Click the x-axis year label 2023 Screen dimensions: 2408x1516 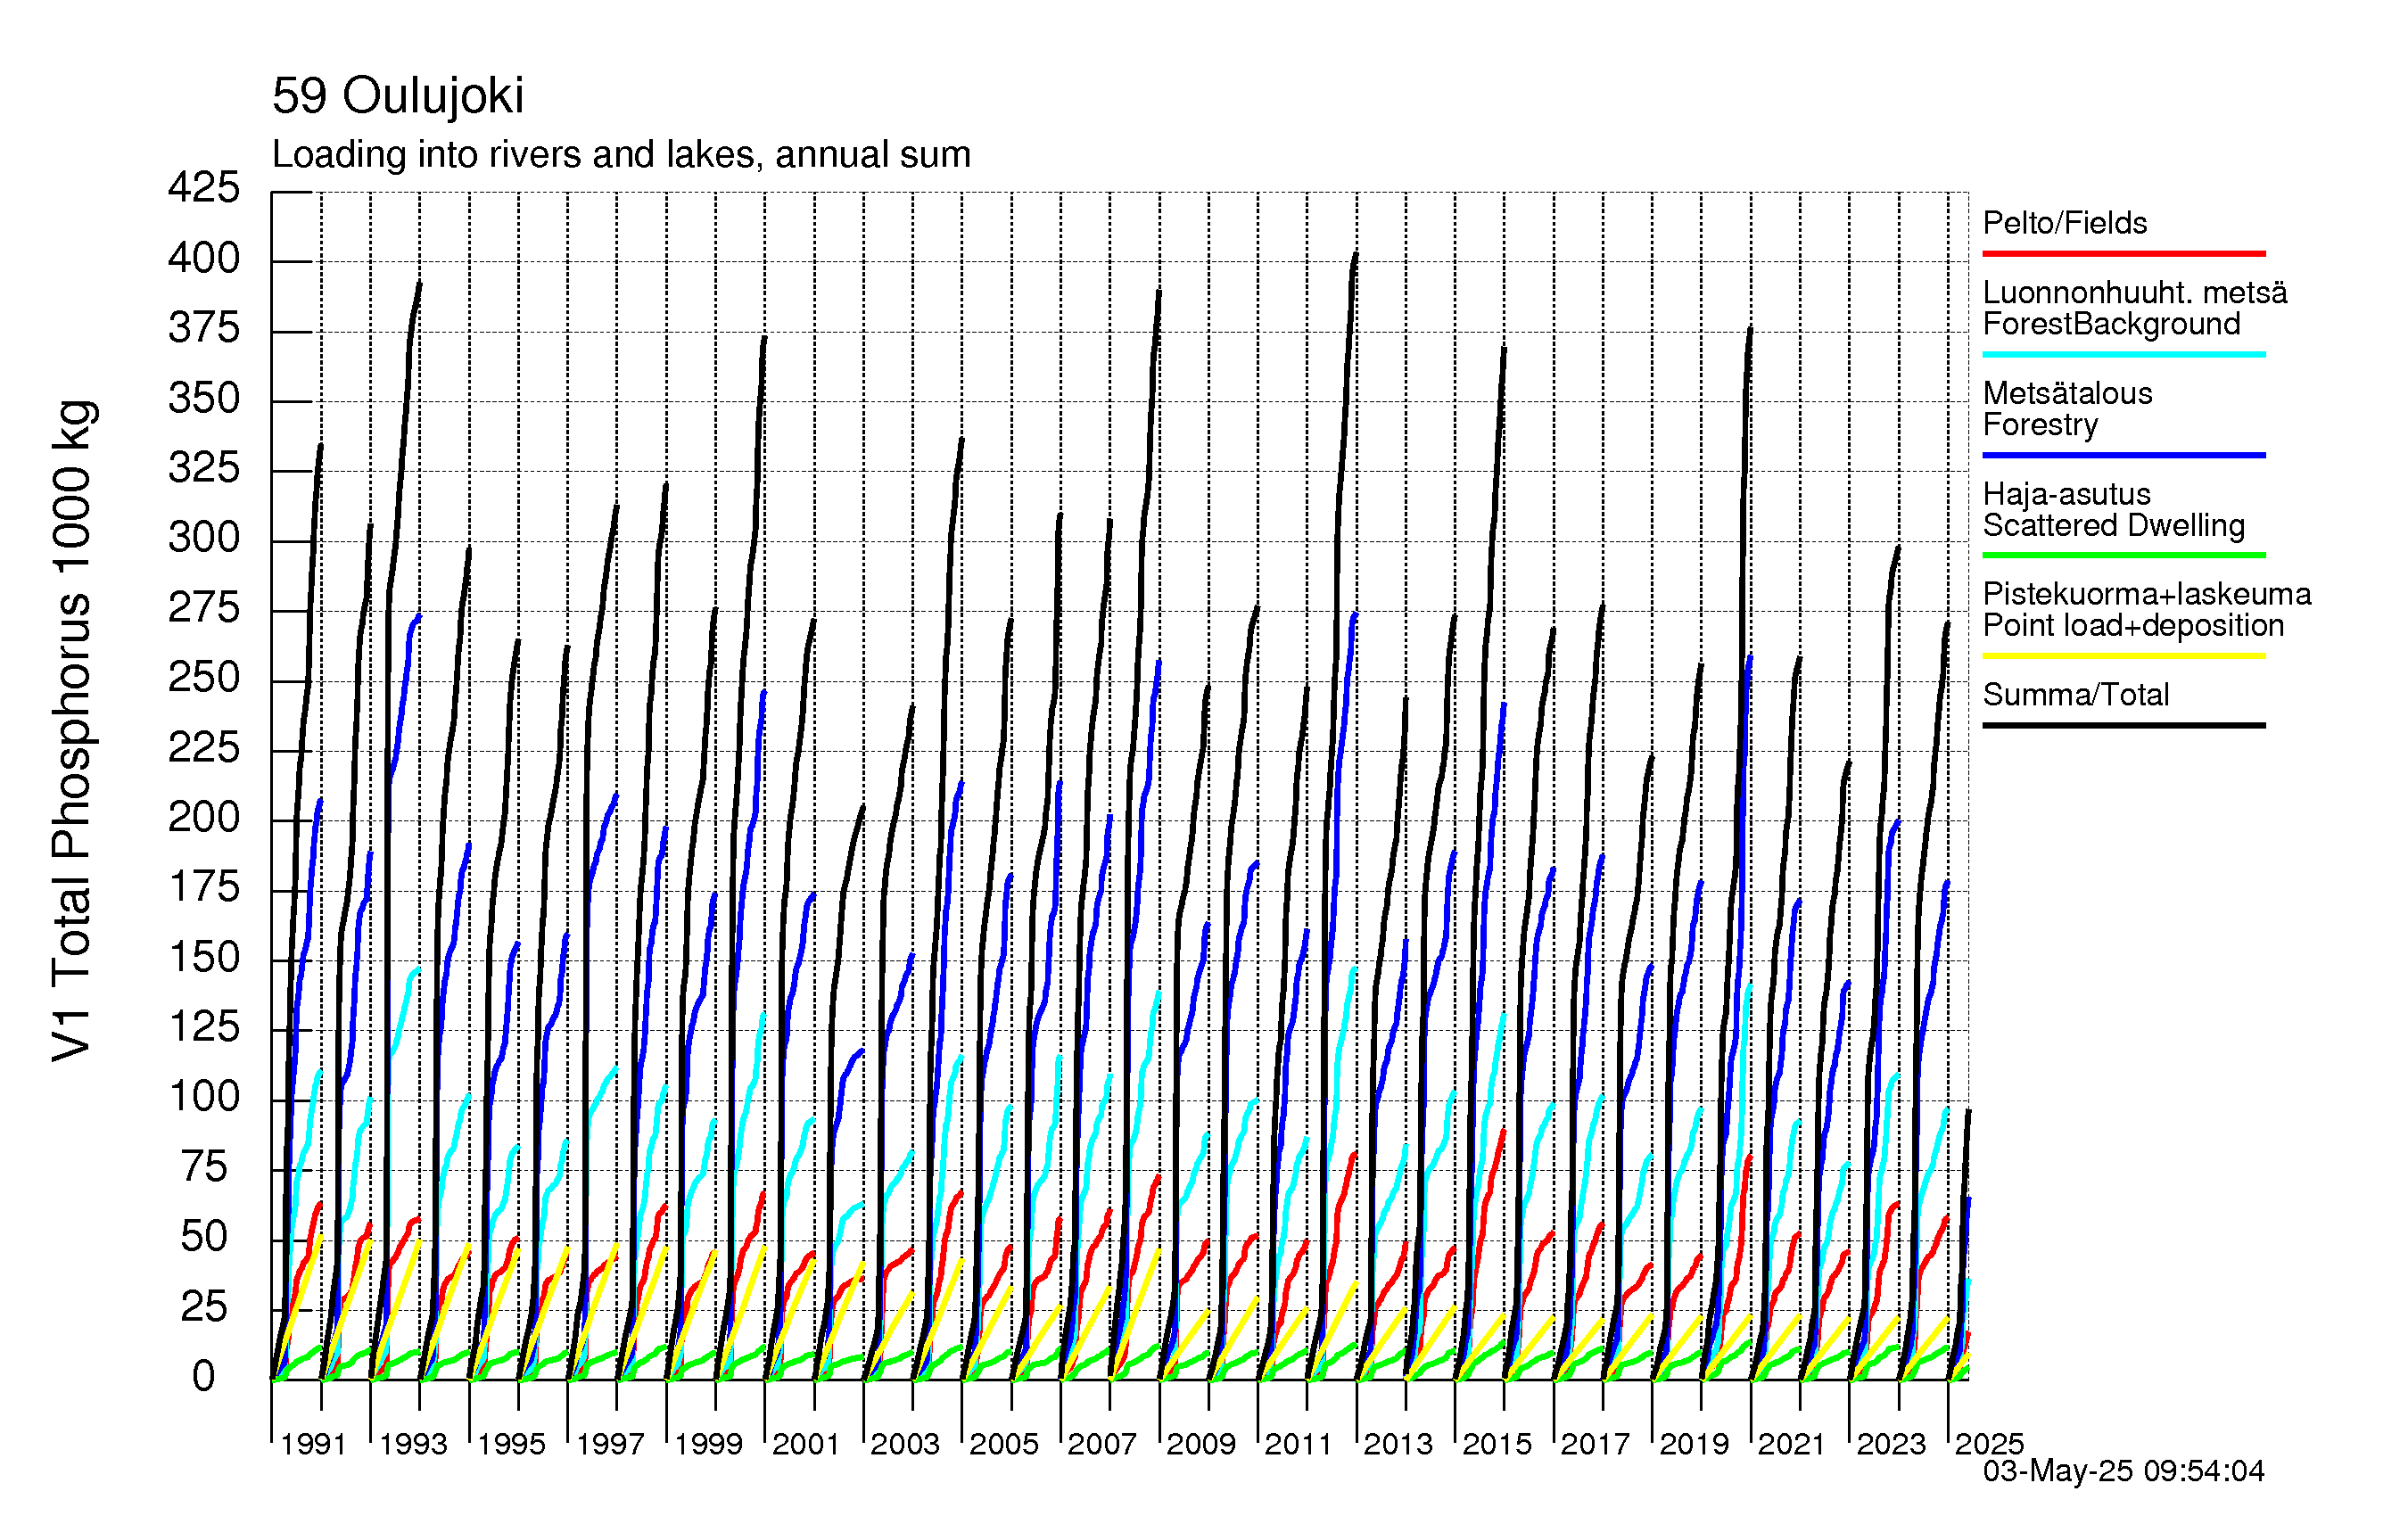[x=1891, y=1444]
